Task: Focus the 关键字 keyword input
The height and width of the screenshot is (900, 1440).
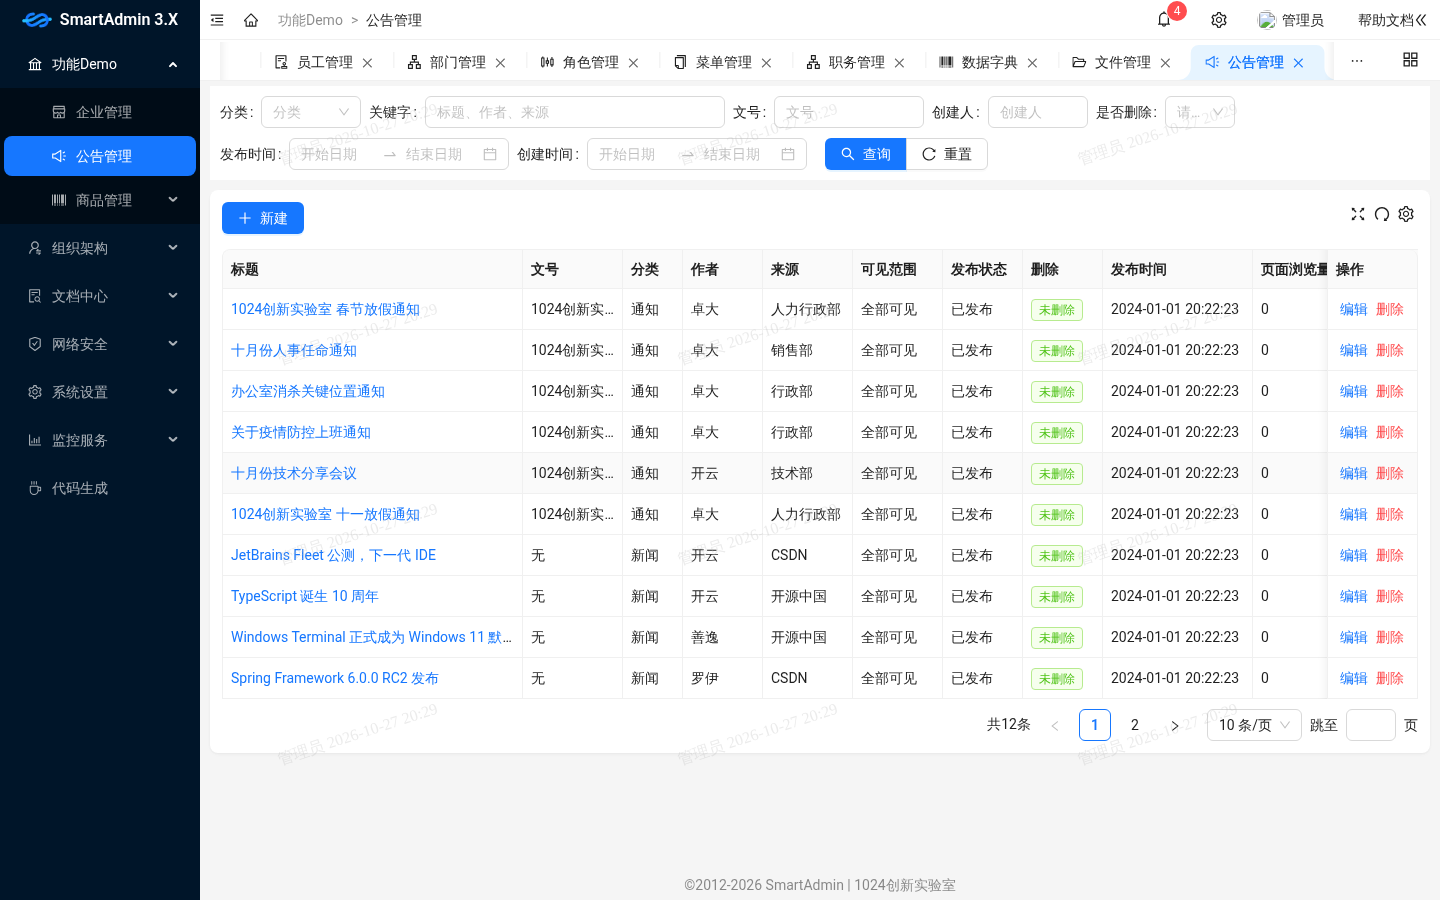Action: [x=575, y=112]
